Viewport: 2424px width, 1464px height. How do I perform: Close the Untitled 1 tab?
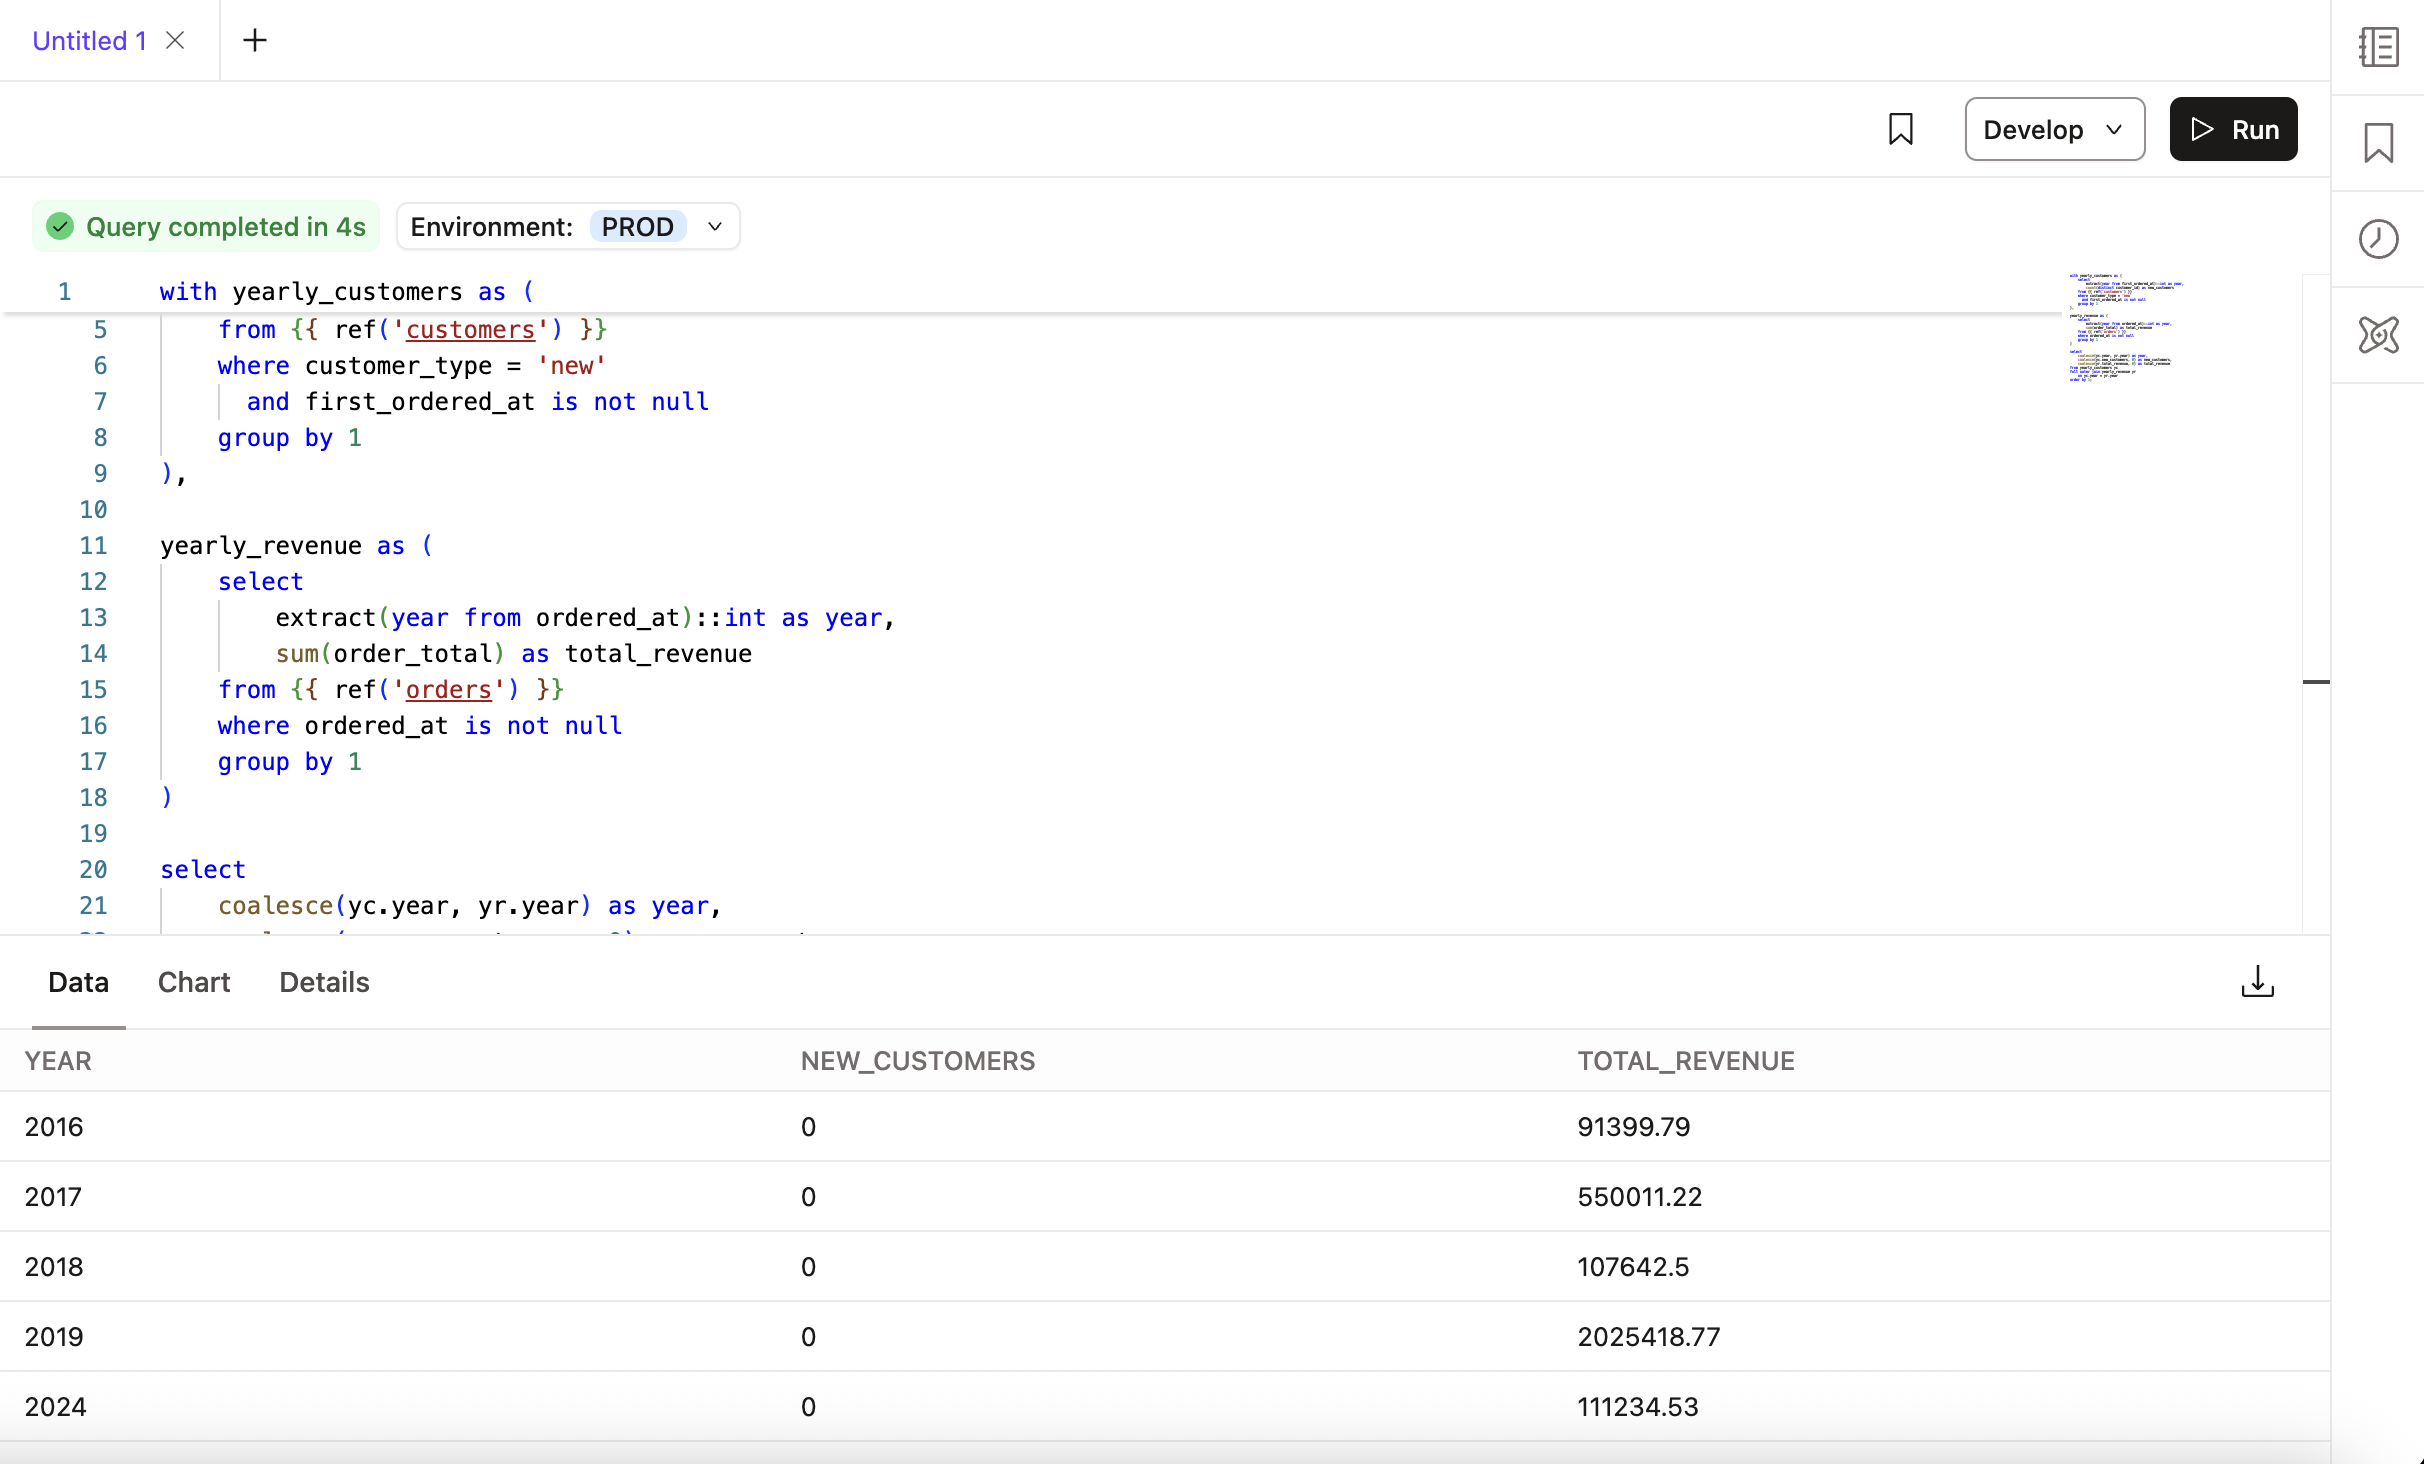[x=175, y=40]
